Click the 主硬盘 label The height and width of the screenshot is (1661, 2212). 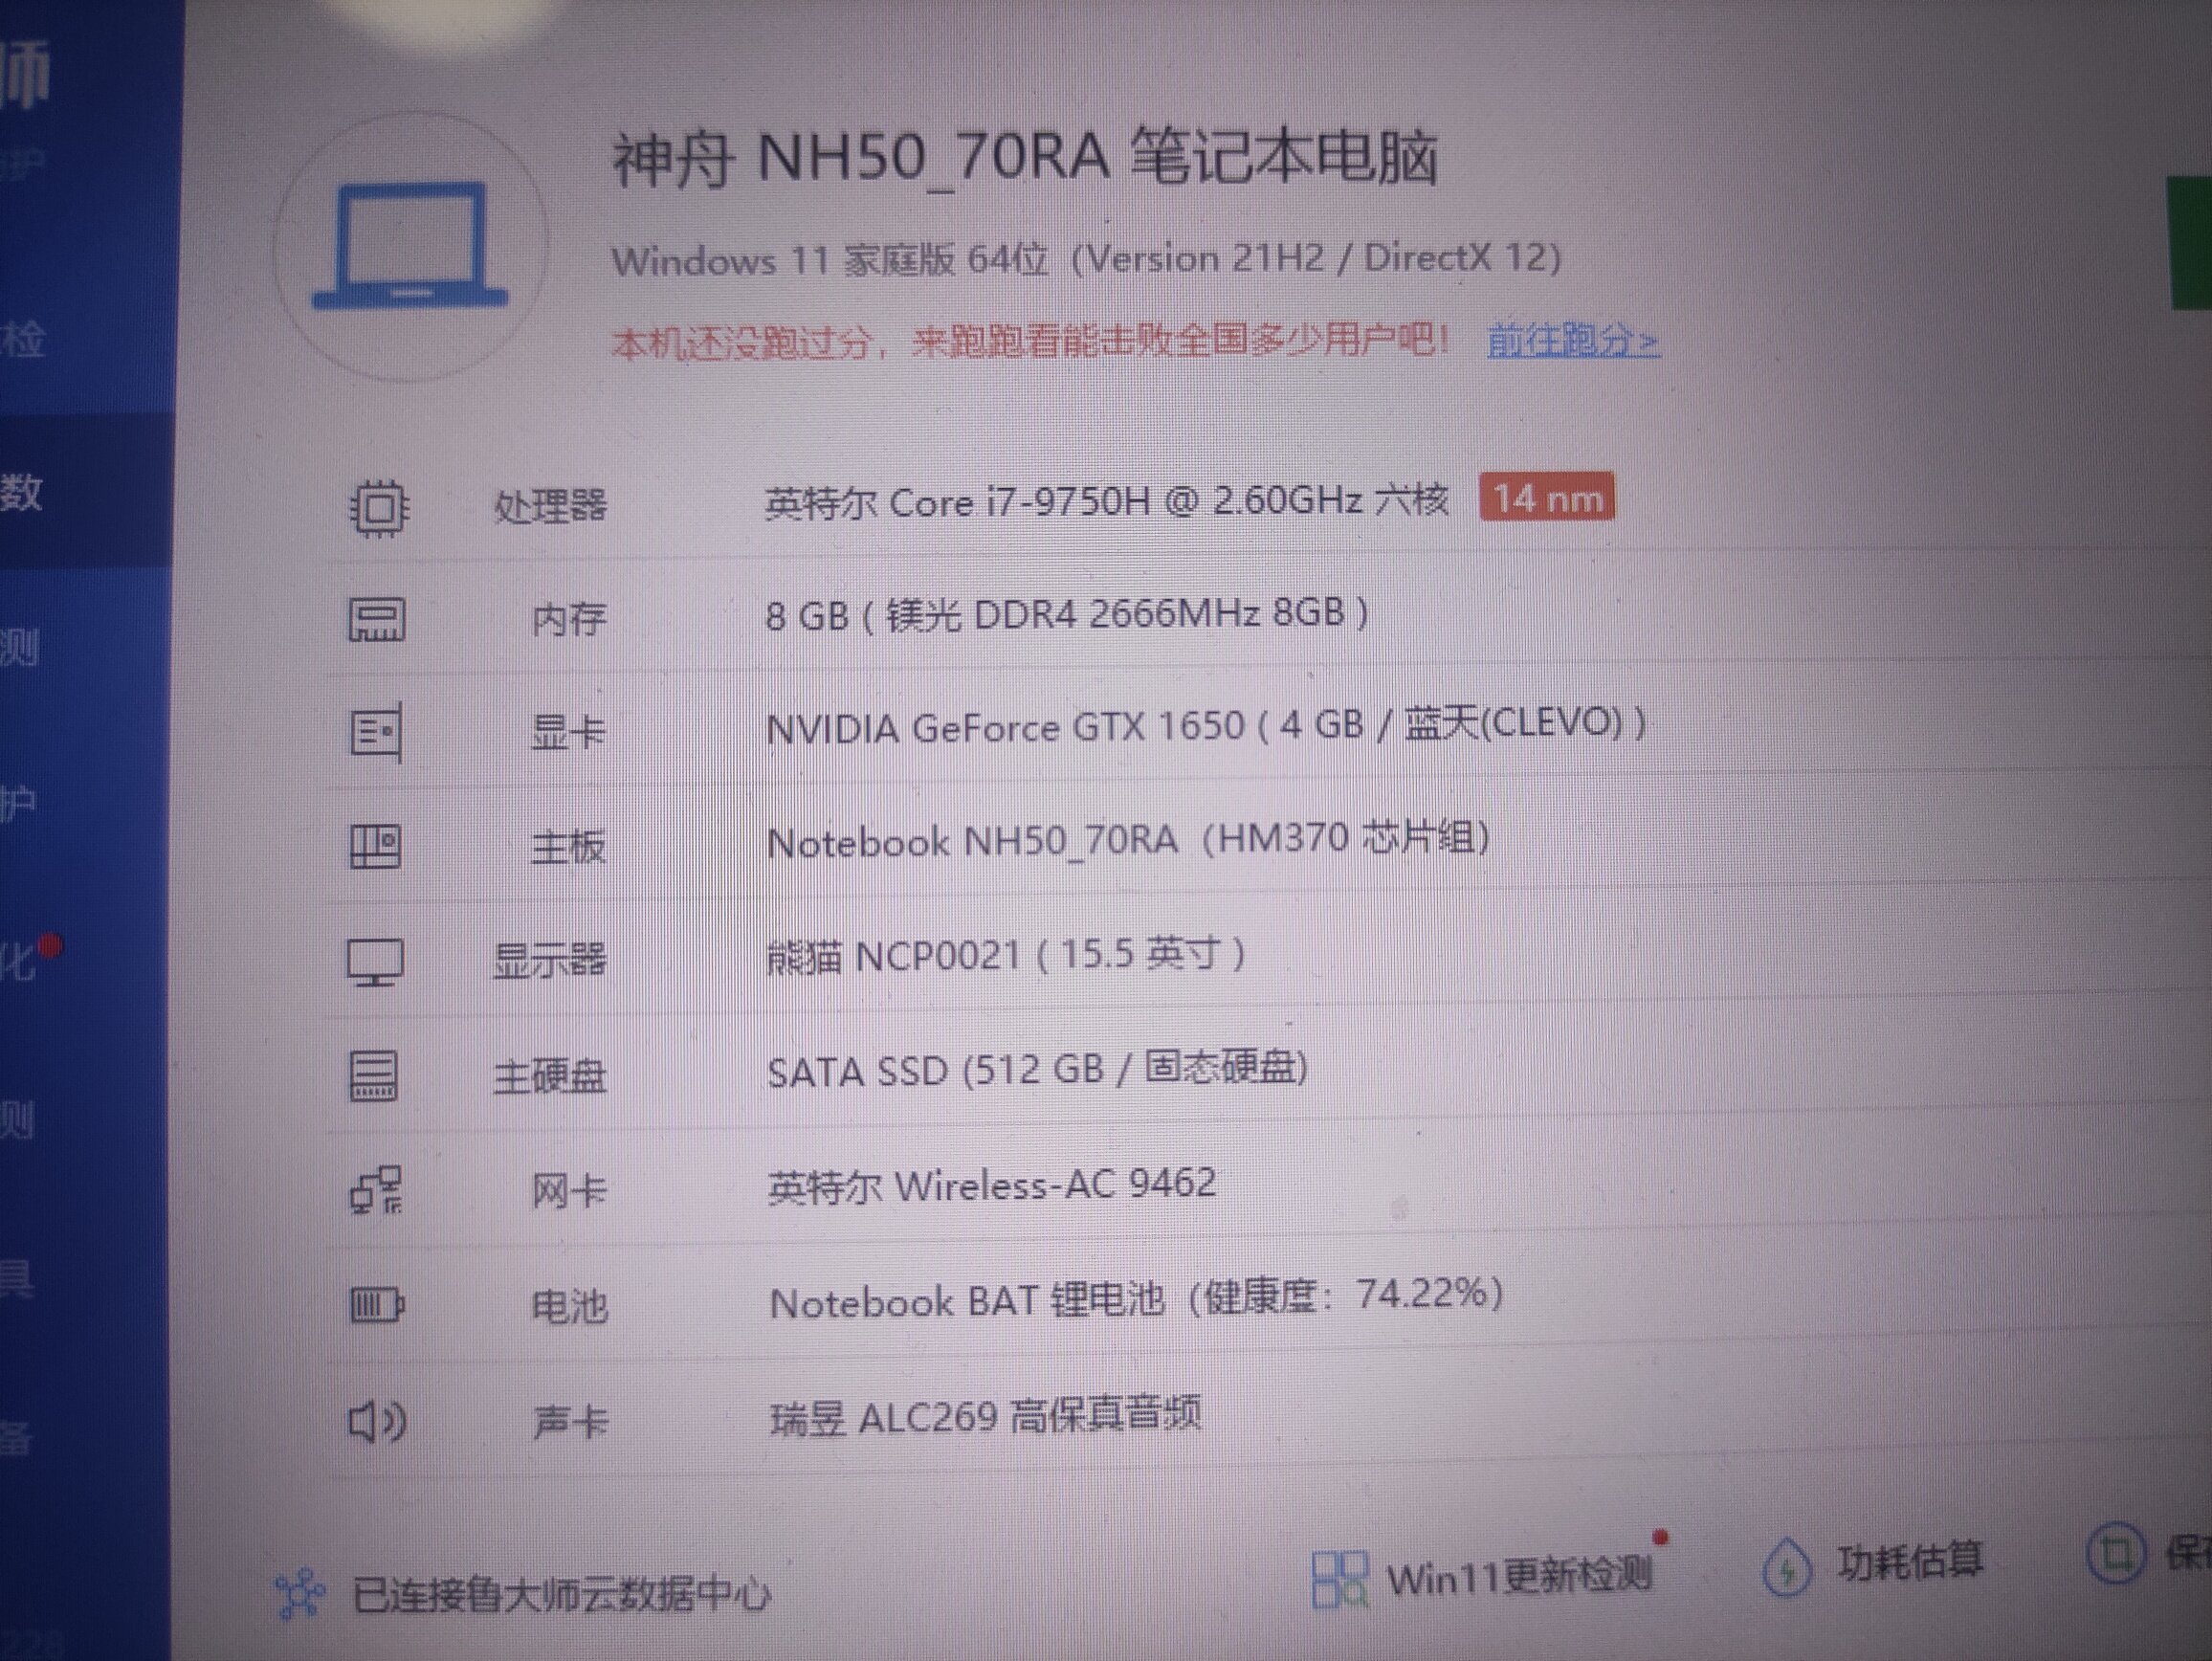[549, 1076]
